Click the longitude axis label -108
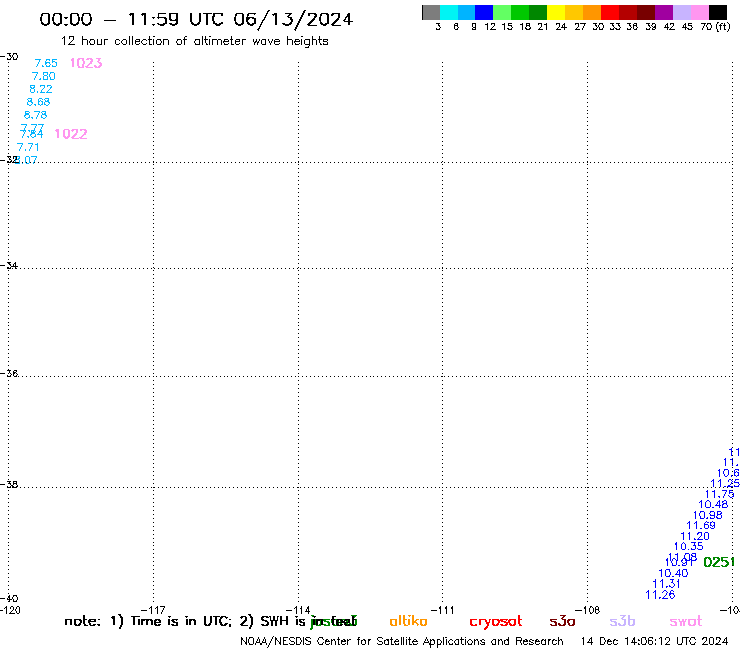Screen dimensions: 740x650 (588, 610)
